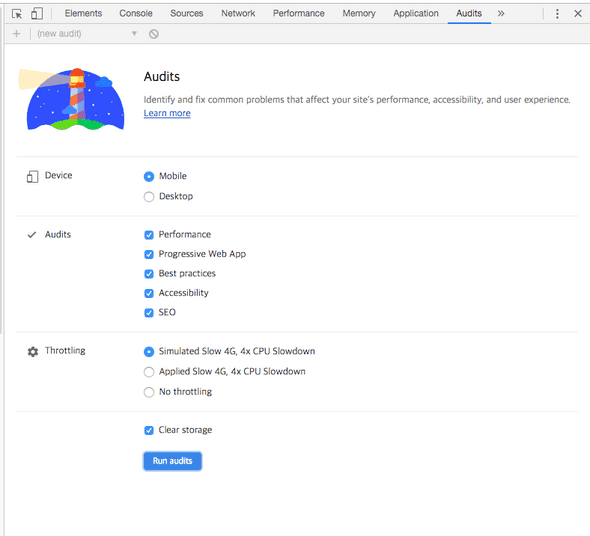Switch to the Network tab
The width and height of the screenshot is (590, 536).
click(238, 14)
